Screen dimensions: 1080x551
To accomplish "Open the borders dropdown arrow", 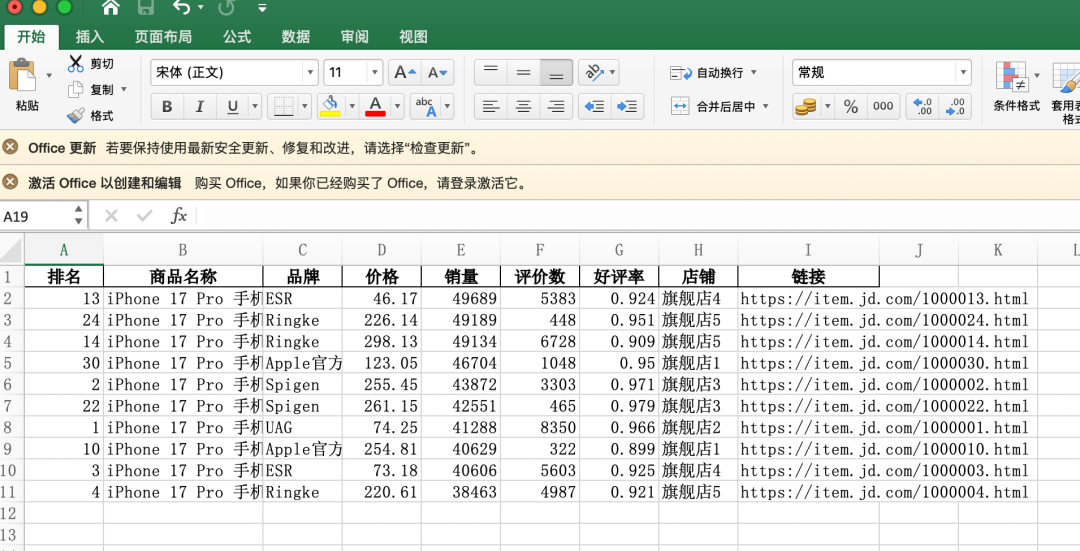I will (x=305, y=106).
